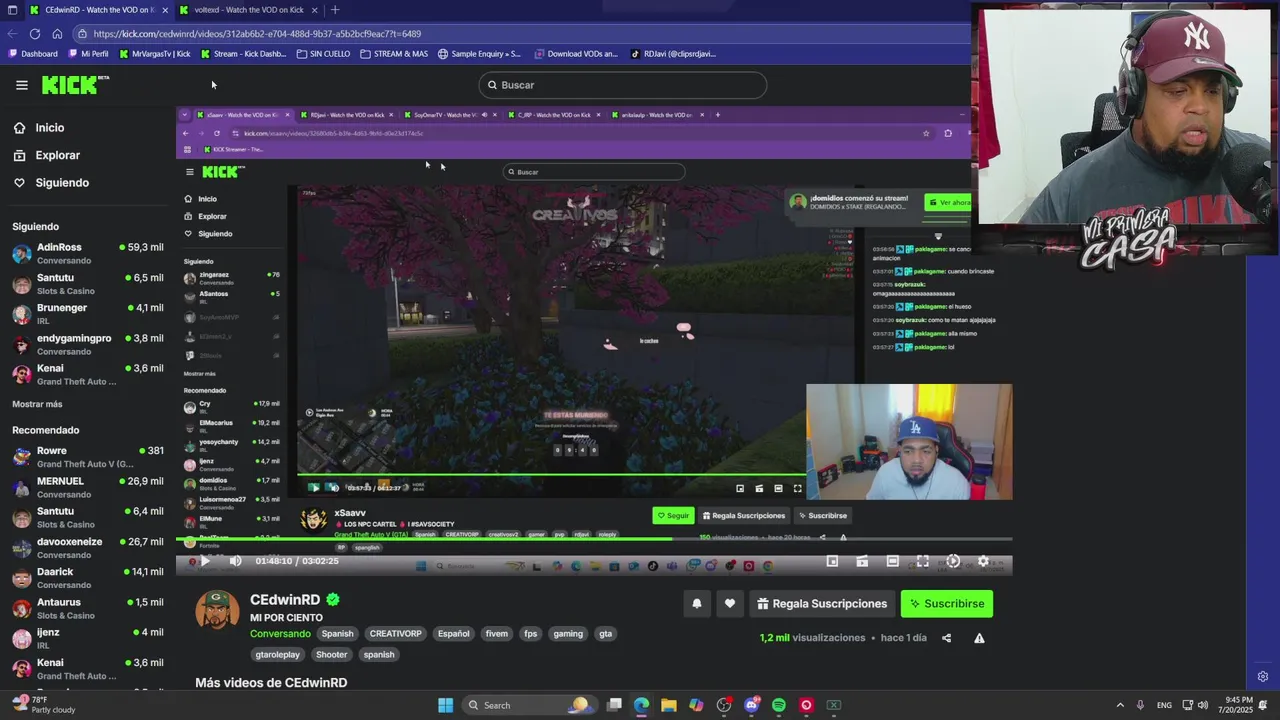Select the CREATIVORP tag
Image resolution: width=1280 pixels, height=720 pixels.
point(395,634)
